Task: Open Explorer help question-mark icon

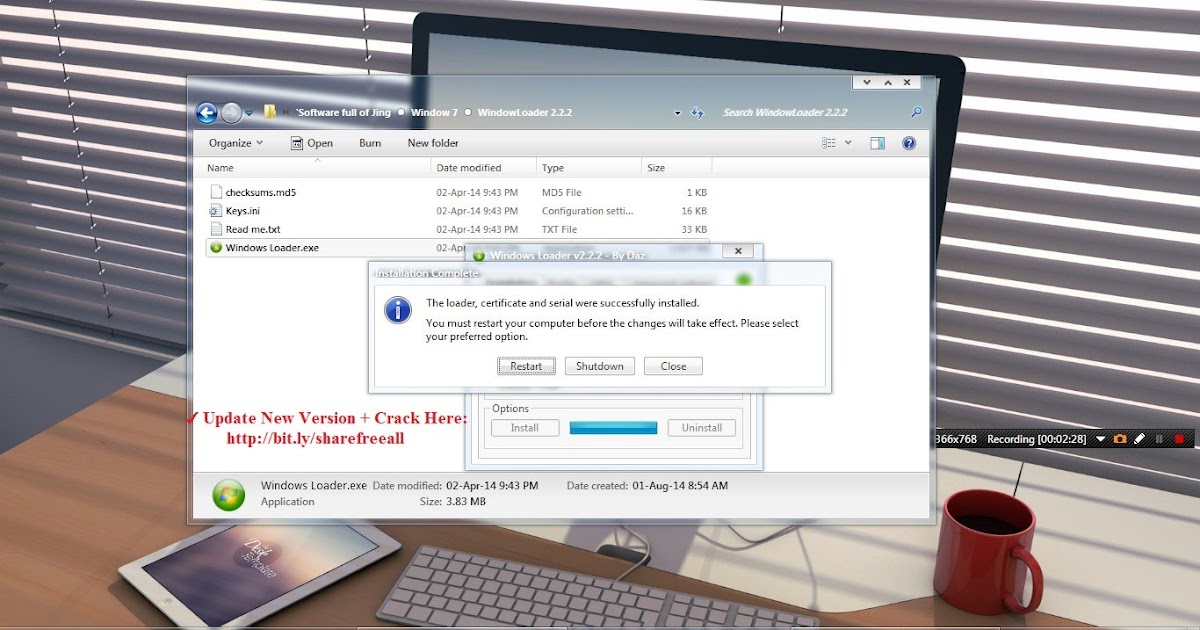Action: [x=909, y=143]
